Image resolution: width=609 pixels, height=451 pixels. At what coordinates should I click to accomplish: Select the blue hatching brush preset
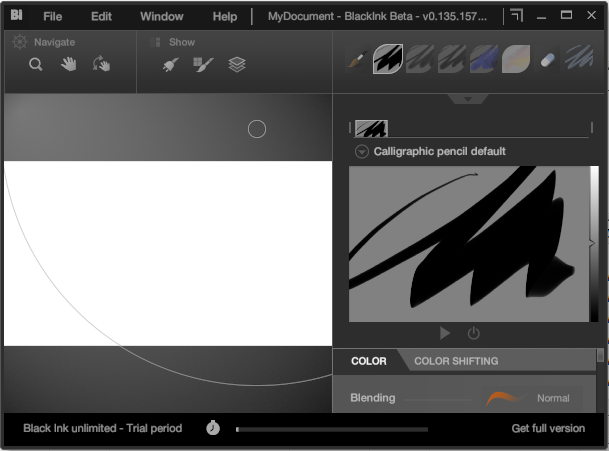579,59
